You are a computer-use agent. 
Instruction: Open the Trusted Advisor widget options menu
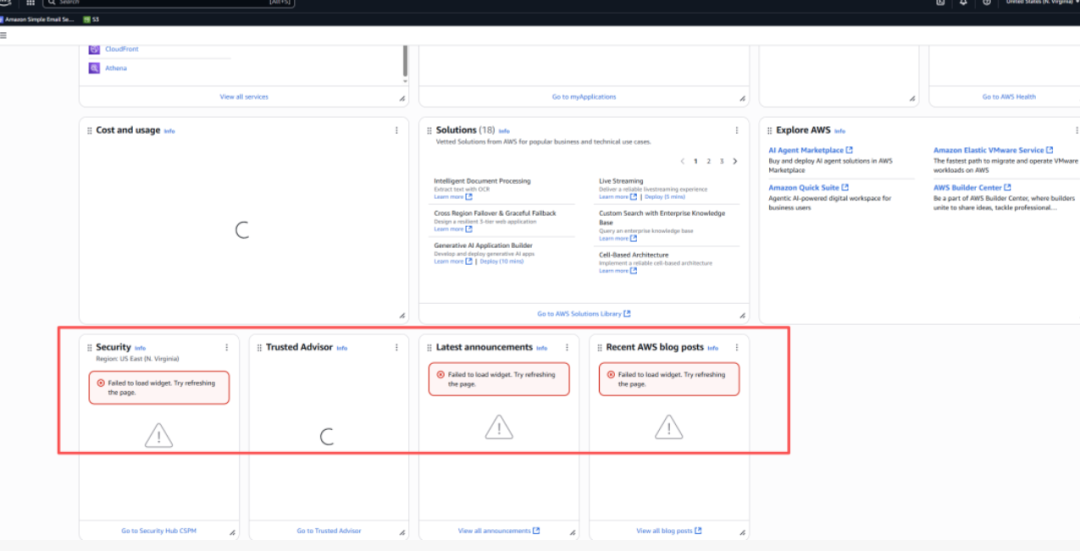tap(397, 348)
